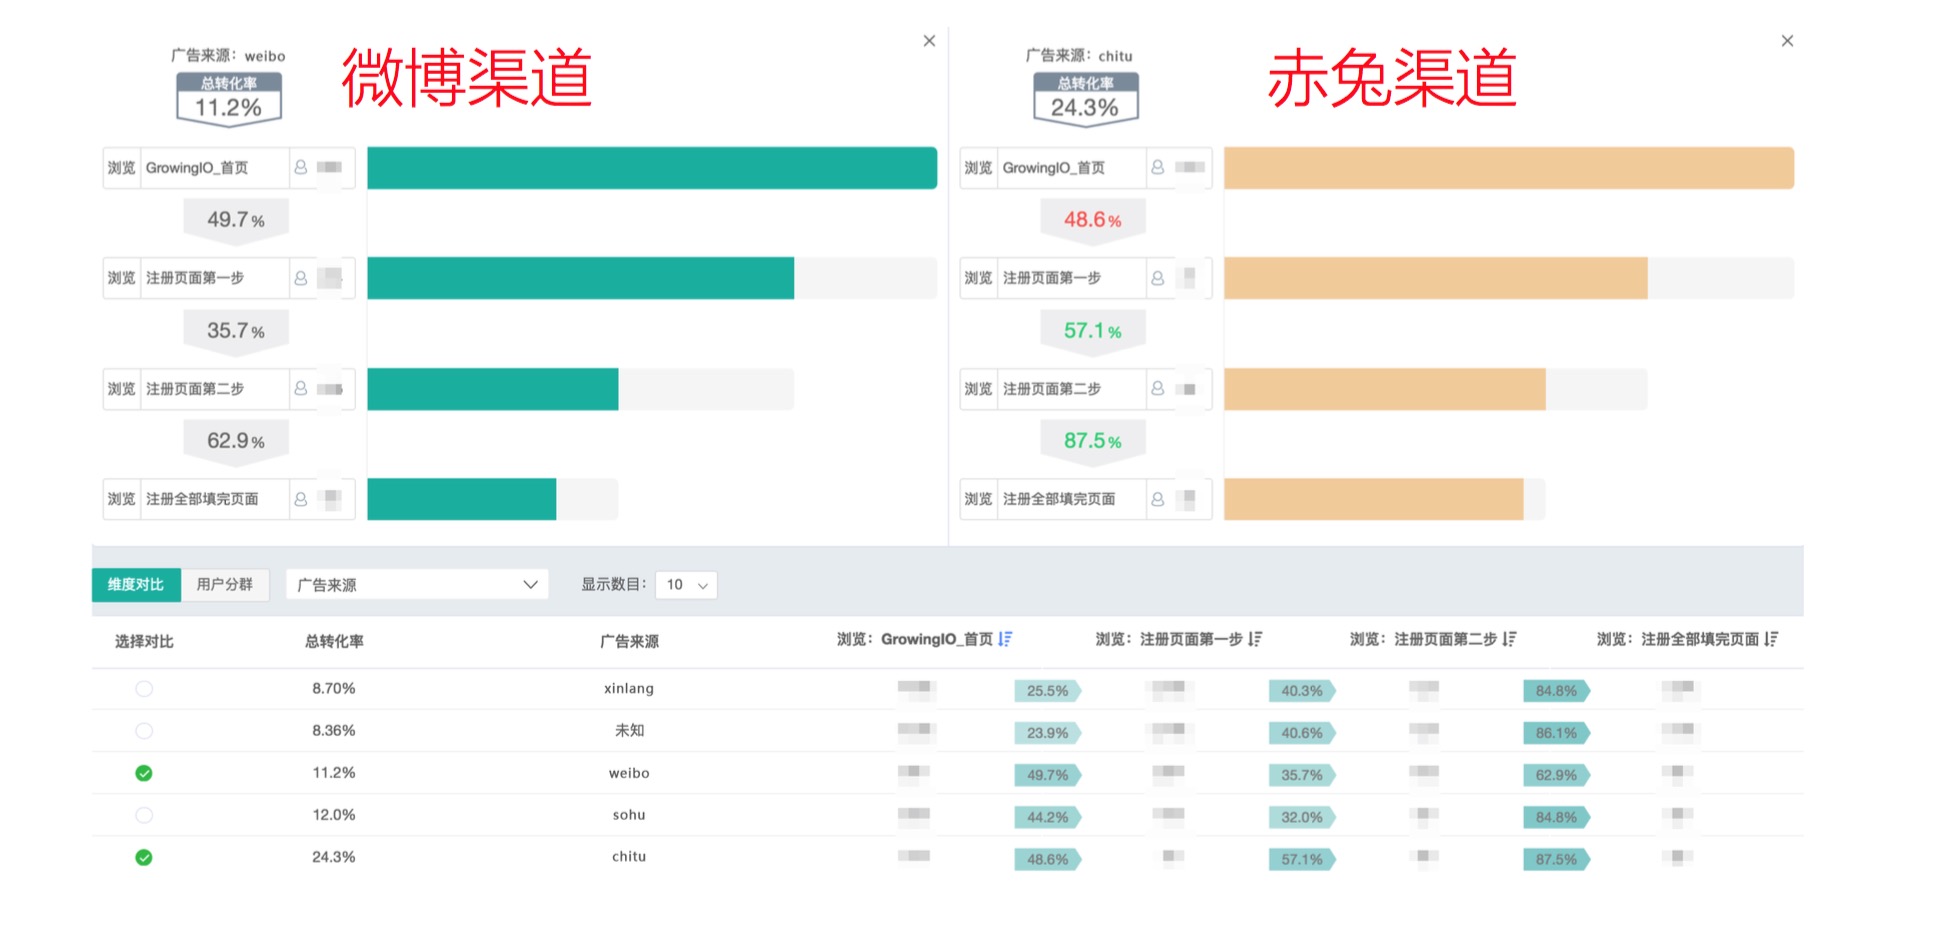
Task: Click user icon in chitu 注册页面第一步 step
Action: point(1157,278)
